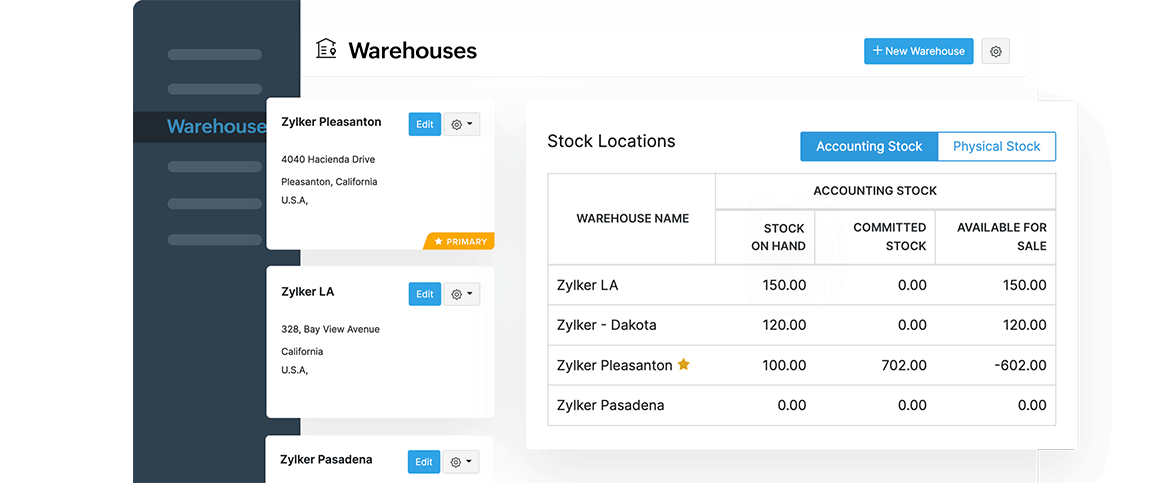
Task: Click the Warehouse Name column header
Action: pos(632,218)
